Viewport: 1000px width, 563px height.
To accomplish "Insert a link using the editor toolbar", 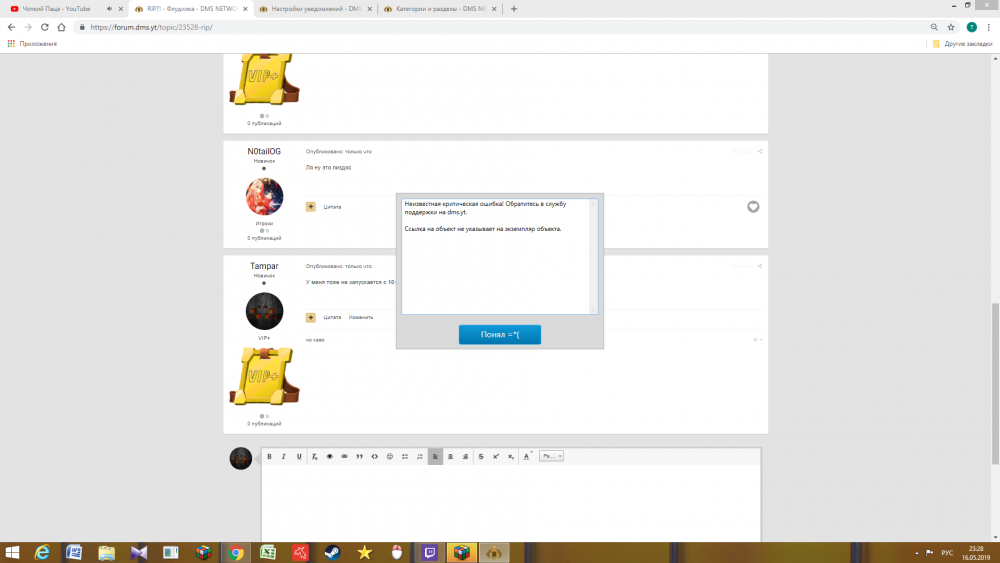I will pos(345,456).
